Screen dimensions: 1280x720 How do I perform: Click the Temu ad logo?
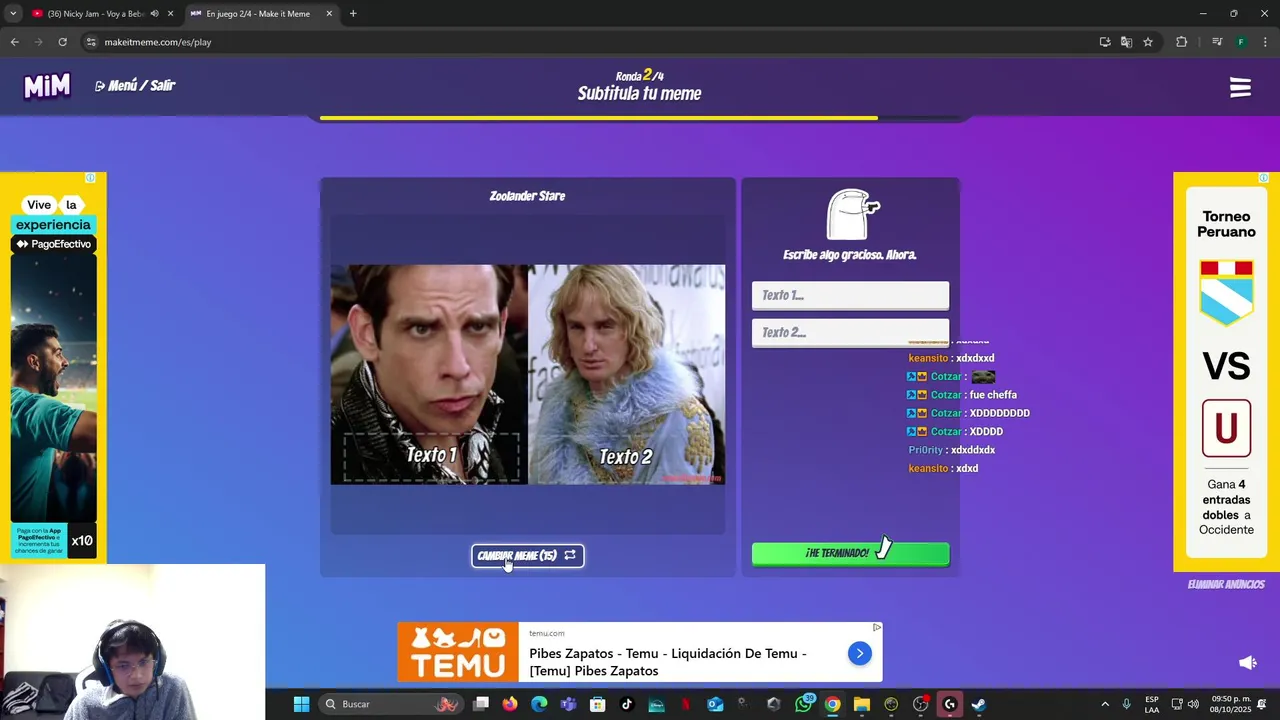coord(458,652)
